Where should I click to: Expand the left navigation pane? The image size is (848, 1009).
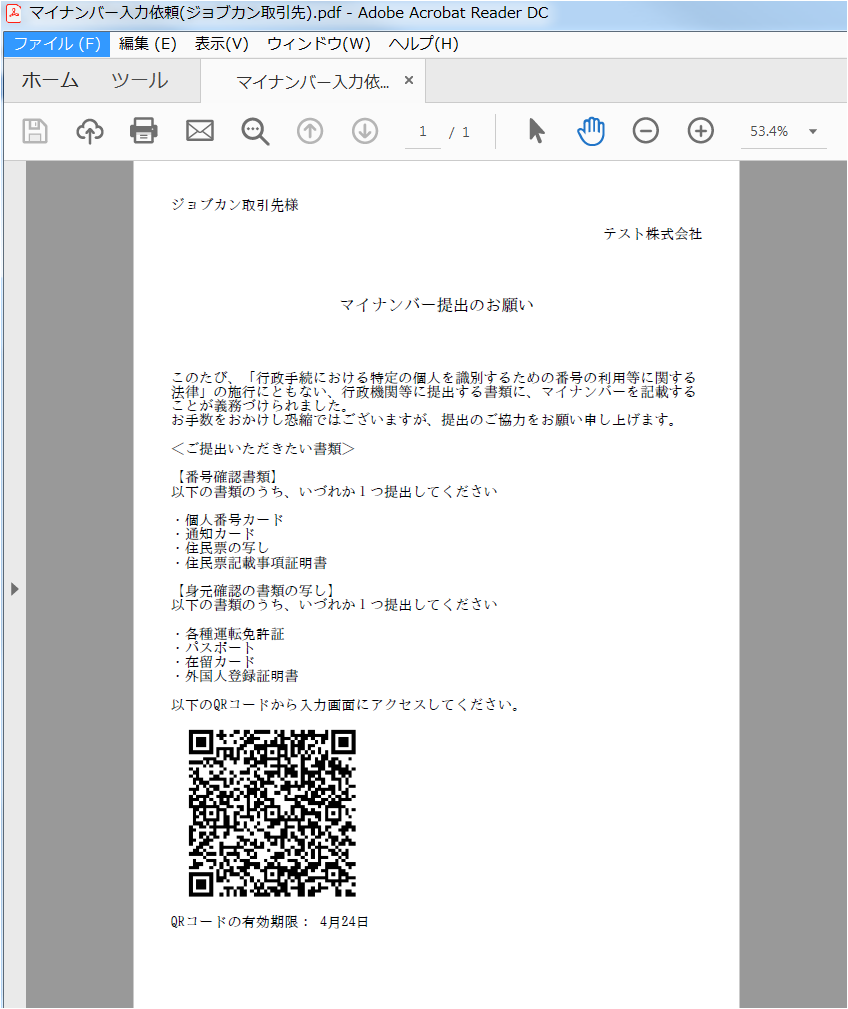point(14,589)
